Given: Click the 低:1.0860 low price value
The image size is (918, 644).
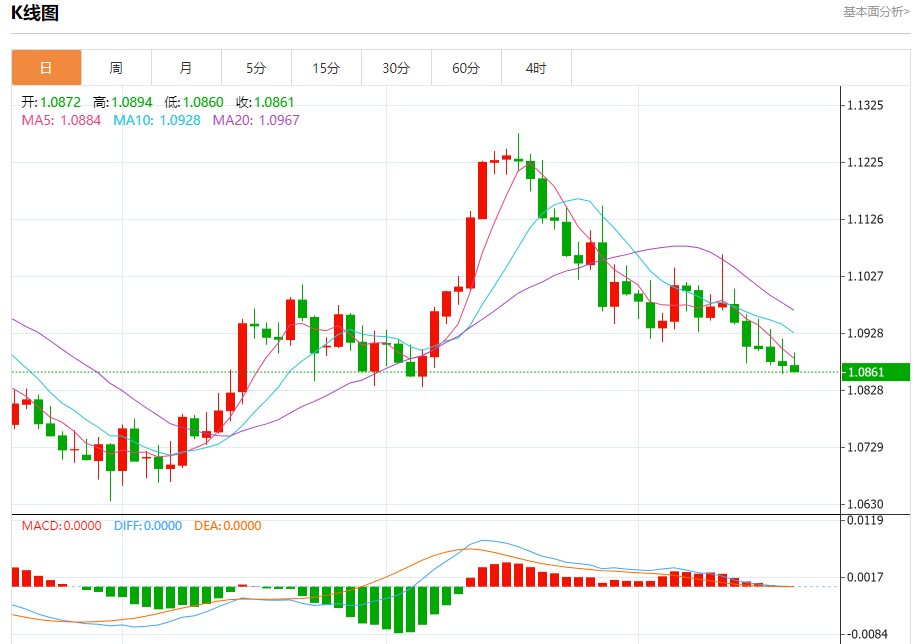Looking at the screenshot, I should (194, 102).
